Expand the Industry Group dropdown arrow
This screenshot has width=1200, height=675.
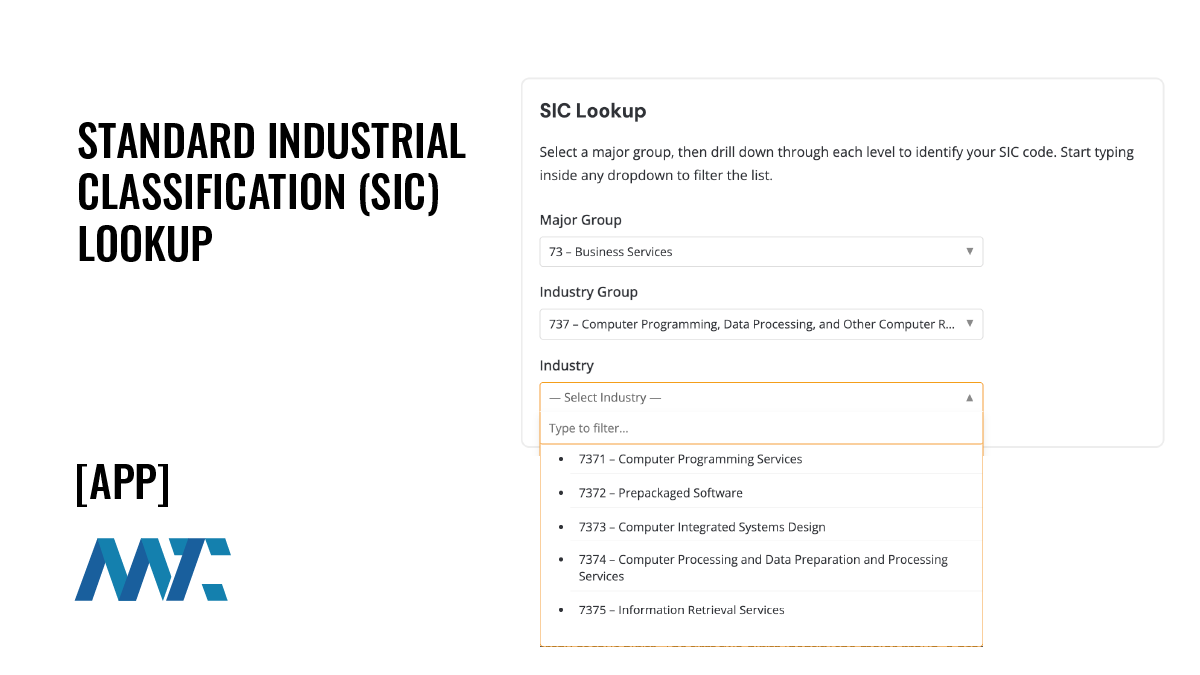pyautogui.click(x=969, y=324)
